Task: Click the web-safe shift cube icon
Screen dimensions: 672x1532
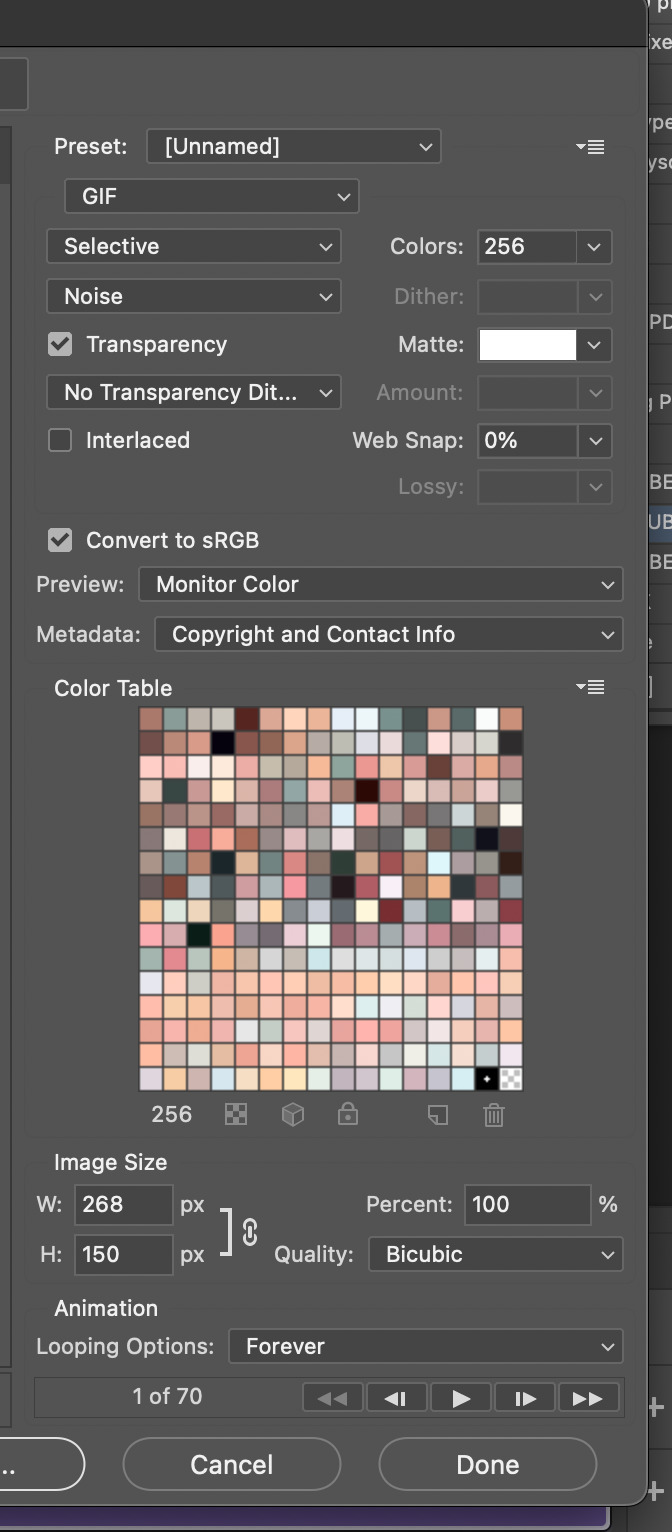Action: click(x=292, y=1114)
